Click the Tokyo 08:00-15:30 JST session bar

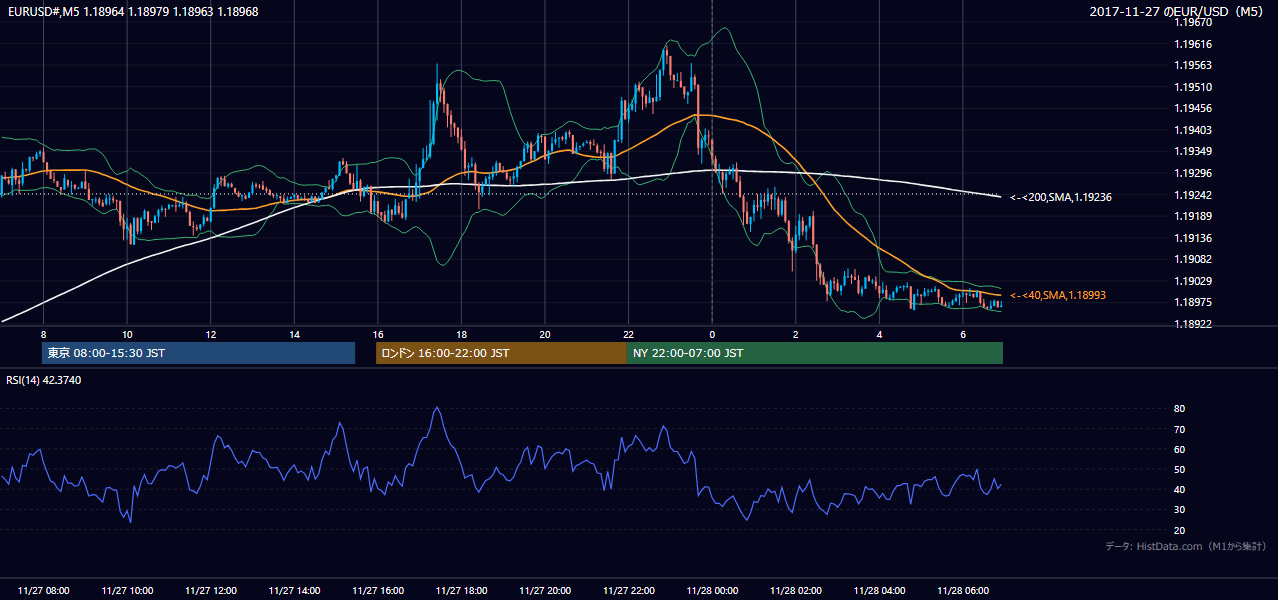click(x=198, y=353)
